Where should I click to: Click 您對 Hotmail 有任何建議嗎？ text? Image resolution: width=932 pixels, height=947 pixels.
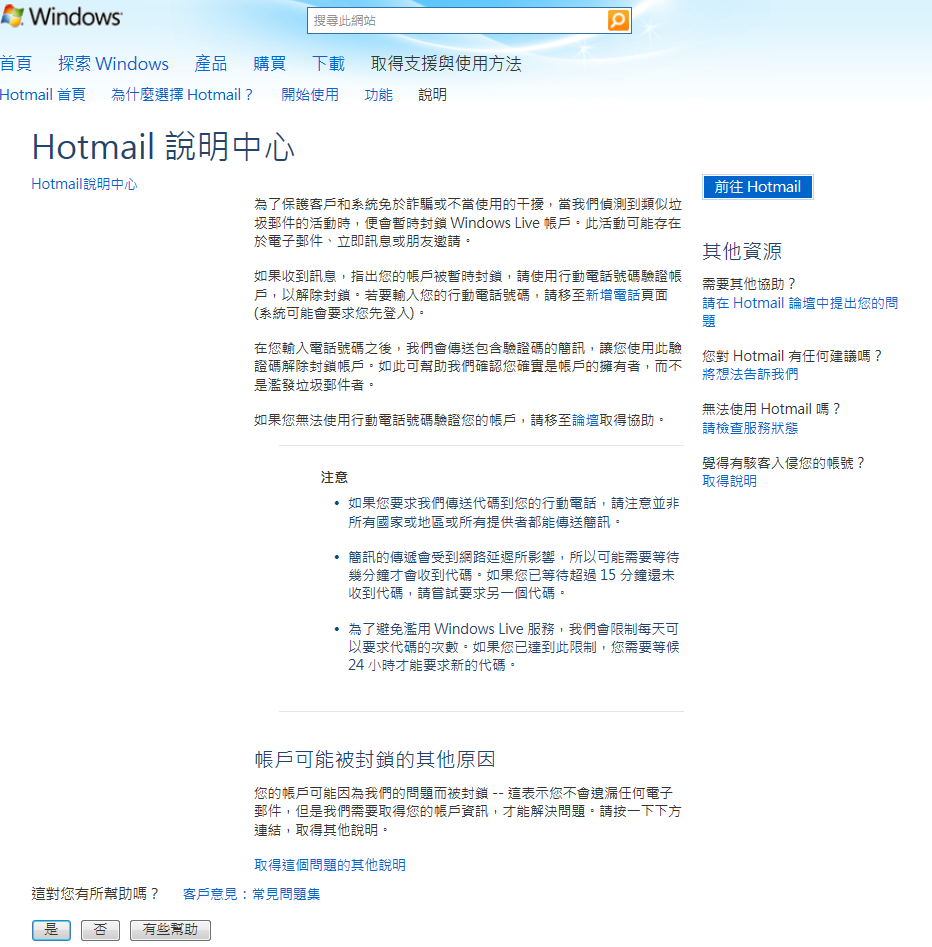792,356
